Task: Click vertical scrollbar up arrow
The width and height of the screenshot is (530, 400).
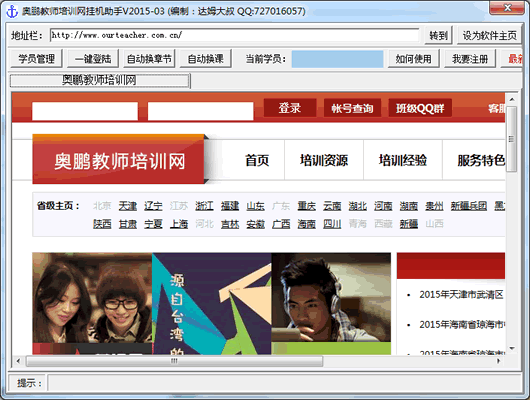Action: (512, 99)
